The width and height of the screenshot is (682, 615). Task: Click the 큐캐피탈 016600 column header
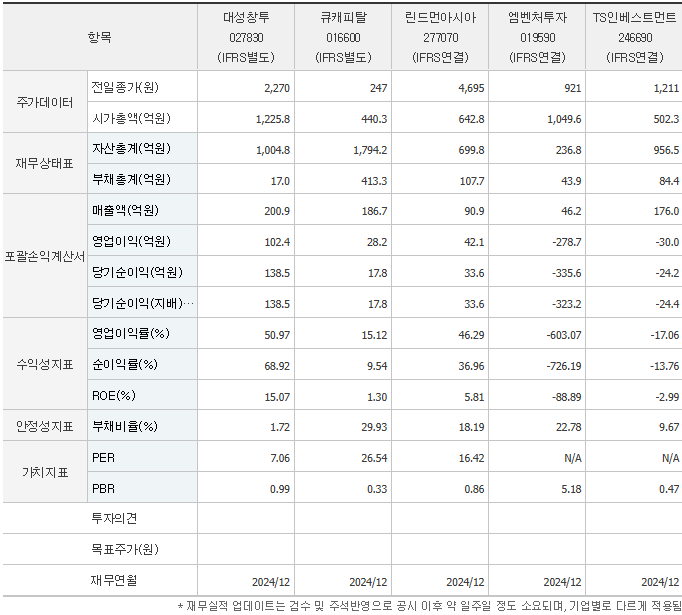pos(343,37)
